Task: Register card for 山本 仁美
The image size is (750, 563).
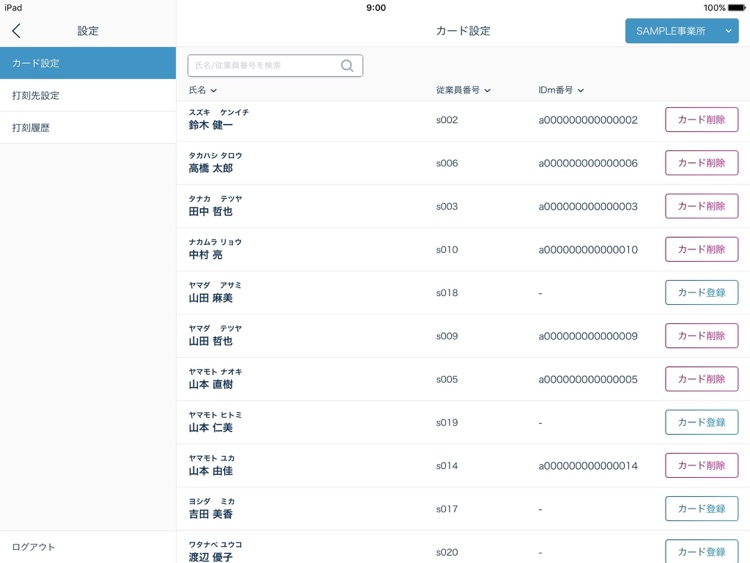Action: click(x=702, y=422)
